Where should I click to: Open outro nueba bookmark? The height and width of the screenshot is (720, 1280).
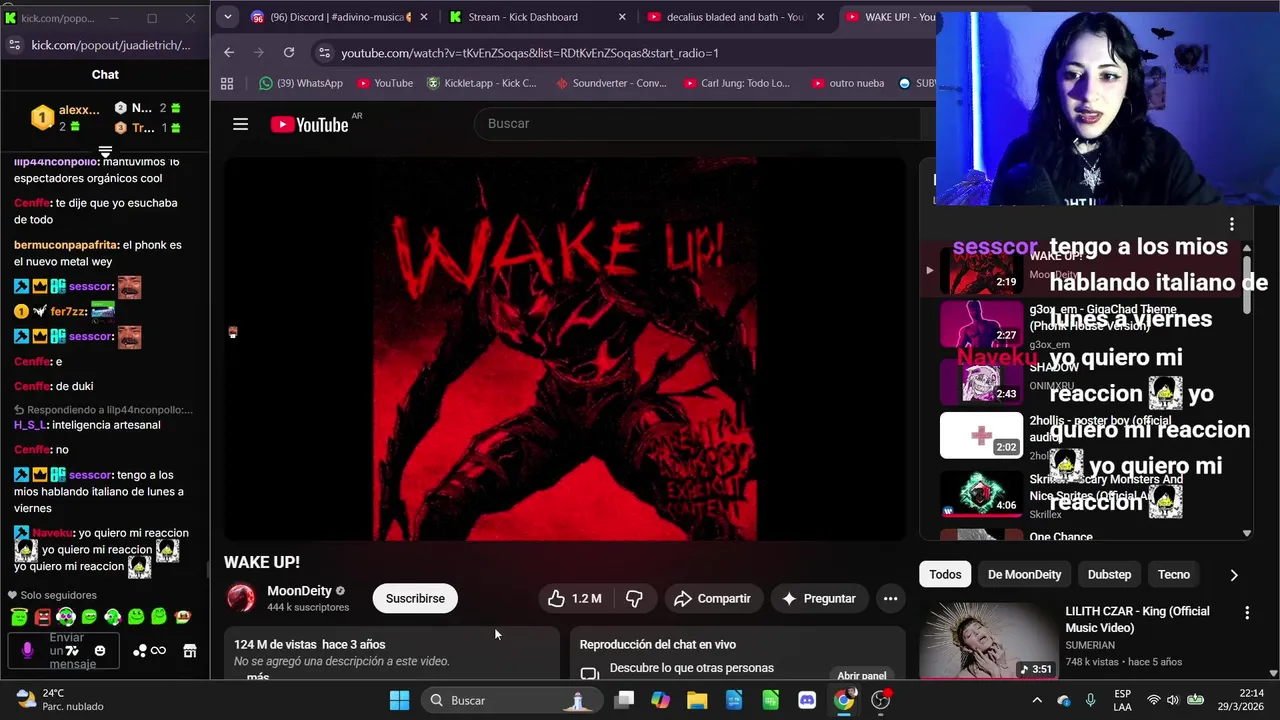[x=847, y=83]
